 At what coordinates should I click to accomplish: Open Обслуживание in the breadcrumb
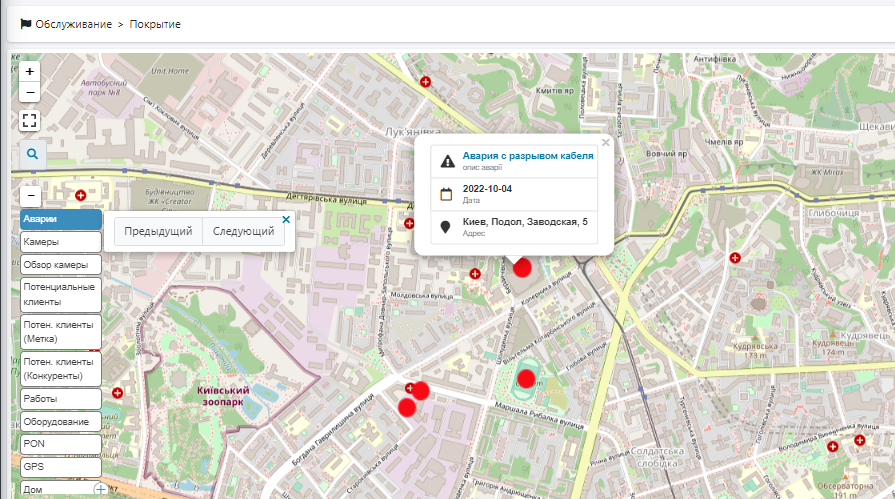pos(73,23)
